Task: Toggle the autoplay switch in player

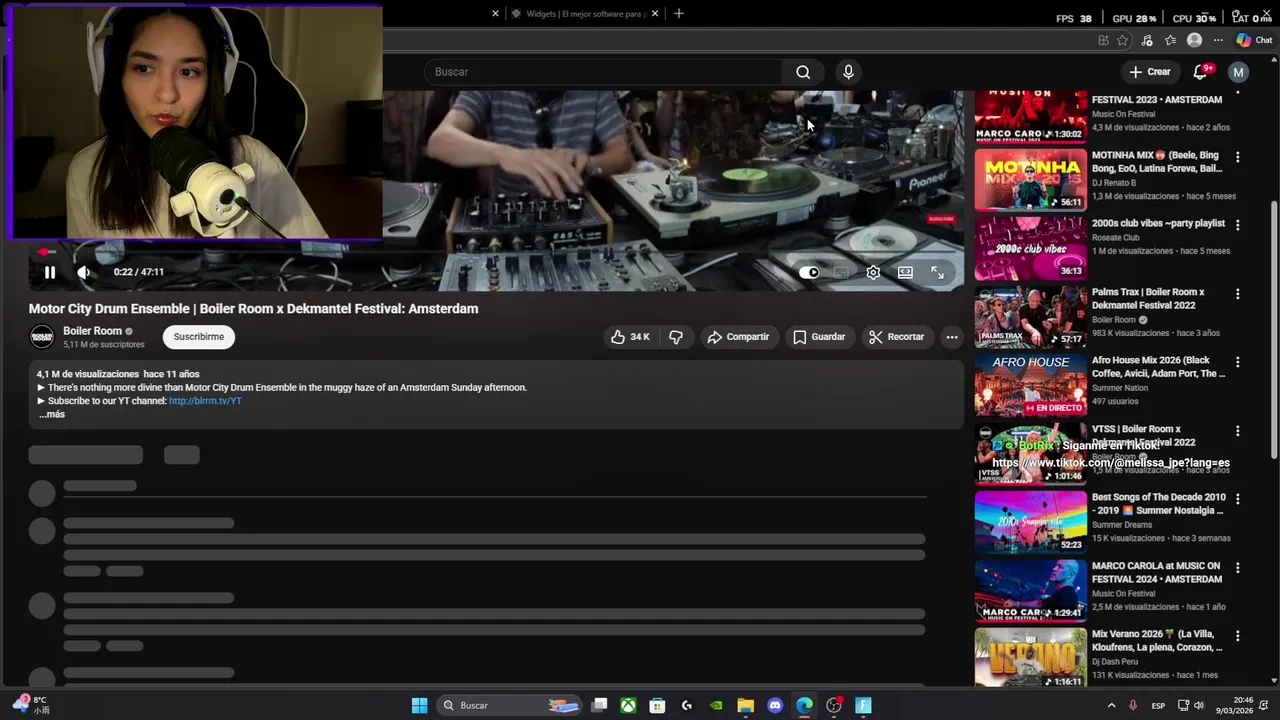Action: coord(809,272)
